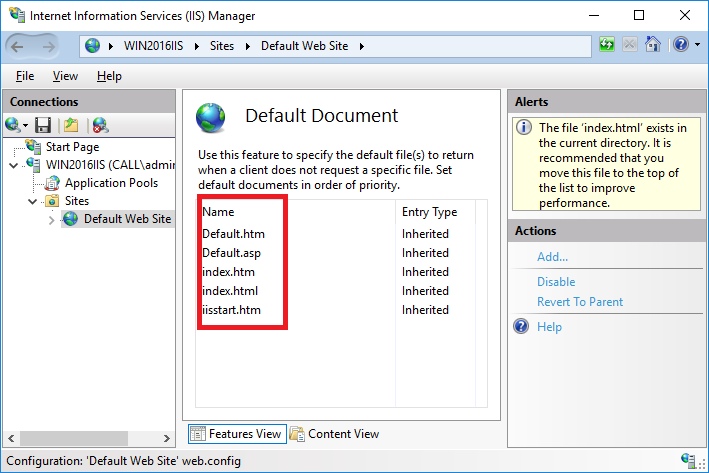
Task: Expand the Default Web Site node
Action: [x=51, y=220]
